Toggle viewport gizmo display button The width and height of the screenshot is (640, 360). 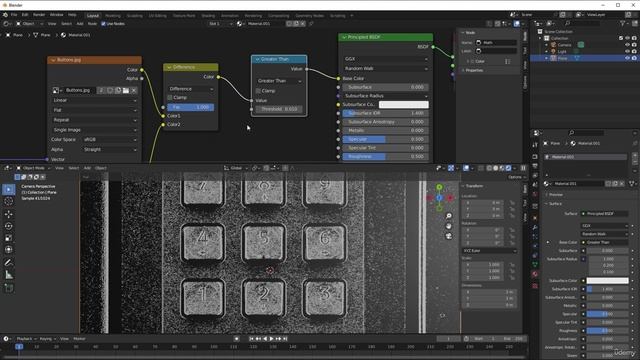pyautogui.click(x=451, y=168)
